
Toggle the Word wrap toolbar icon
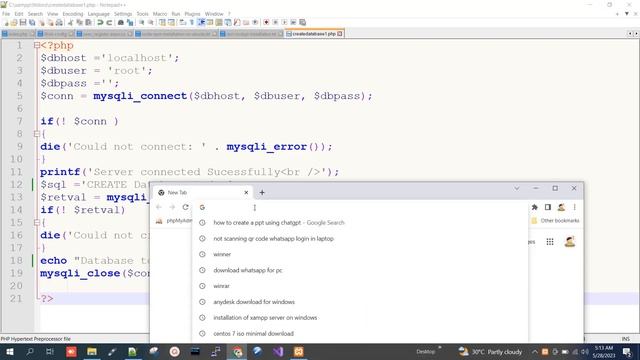[182, 22]
